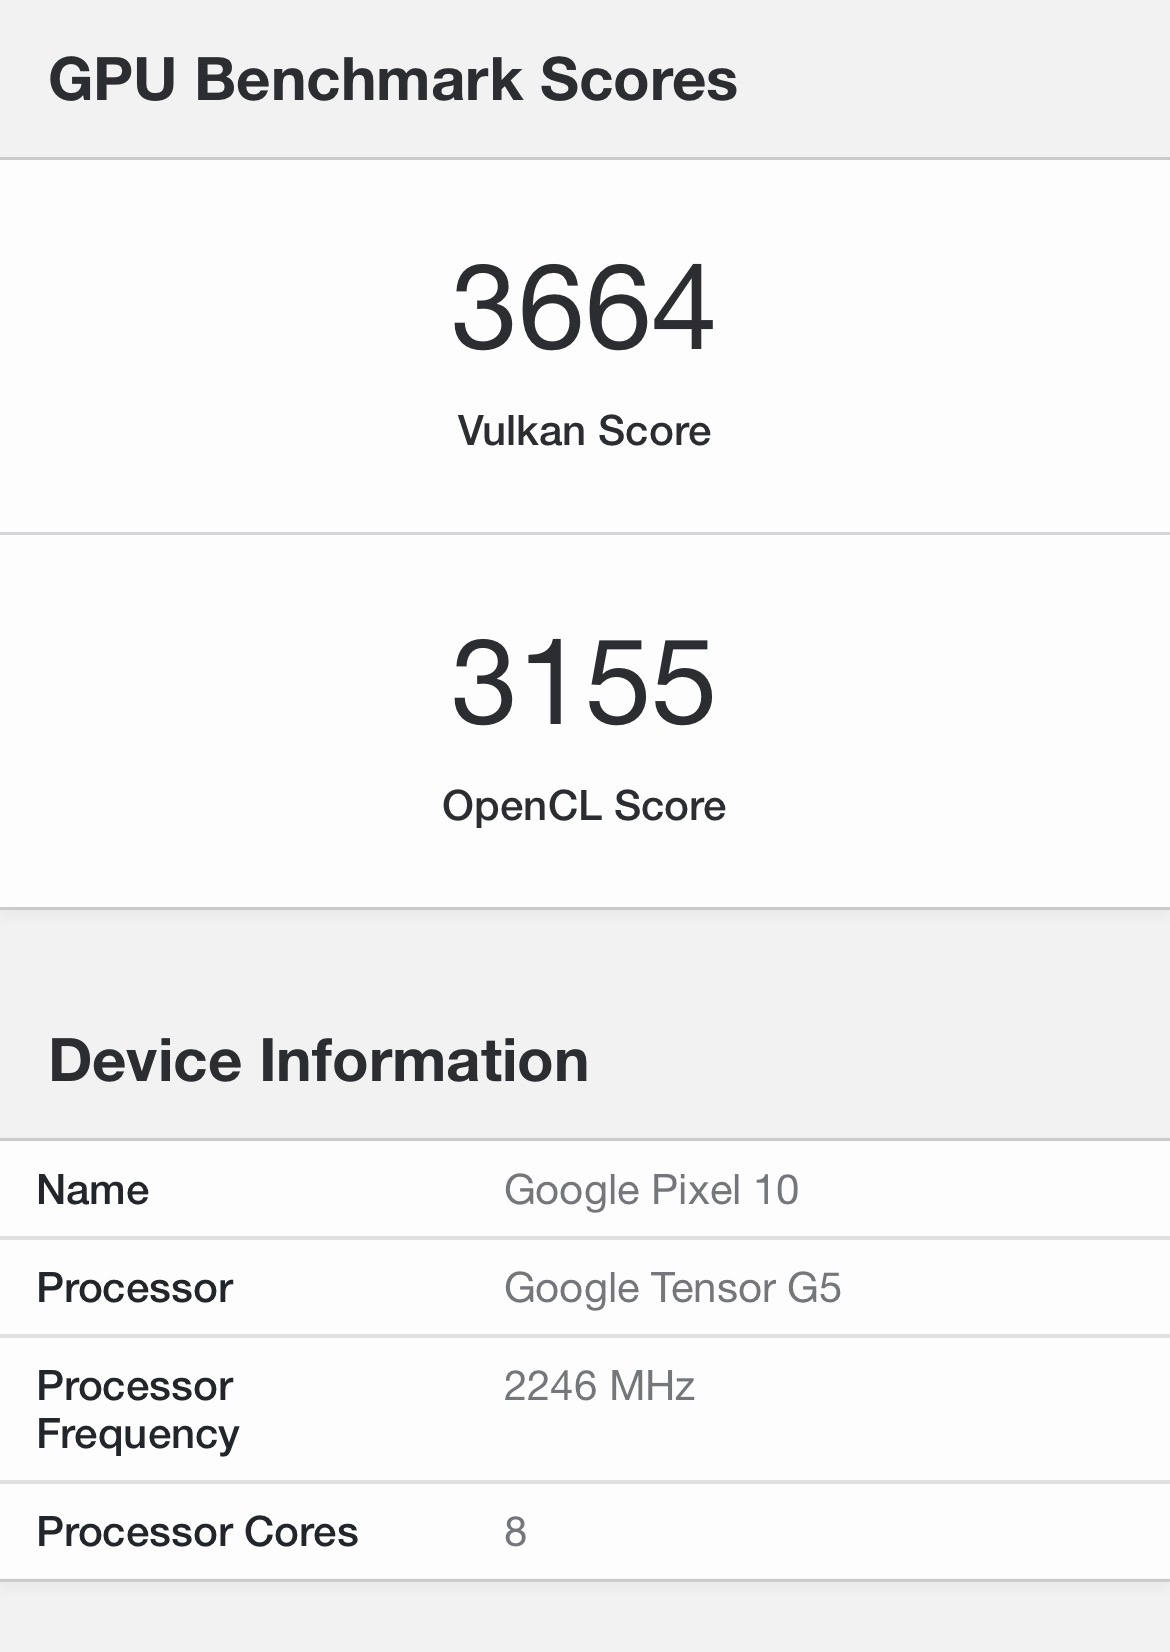
Task: Select the 2246 MHz frequency value
Action: point(599,1386)
